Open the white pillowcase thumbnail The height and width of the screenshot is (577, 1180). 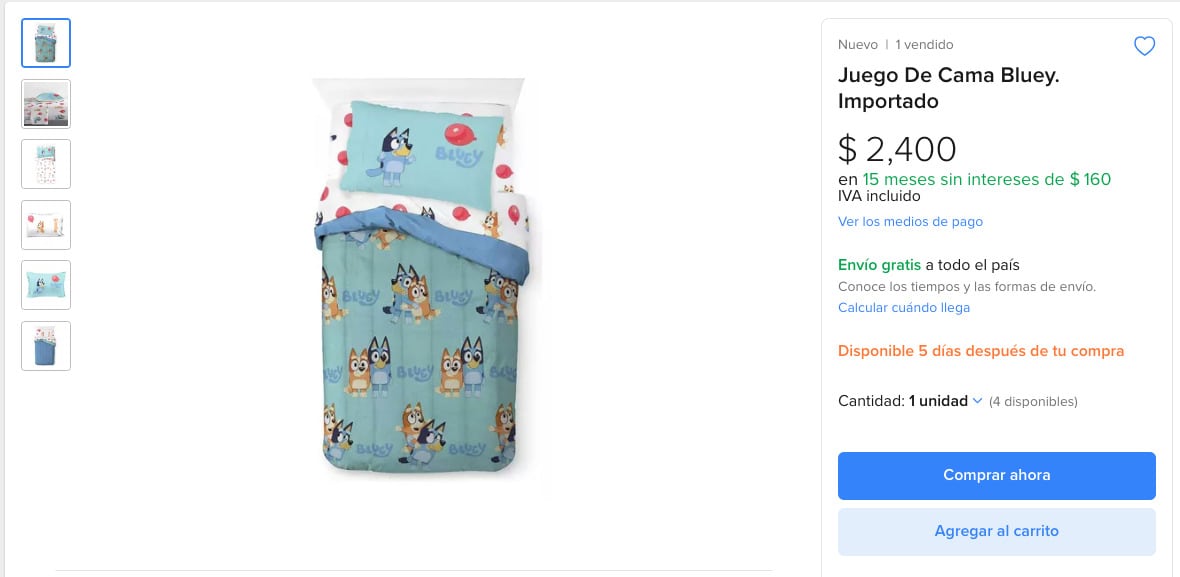[x=46, y=225]
